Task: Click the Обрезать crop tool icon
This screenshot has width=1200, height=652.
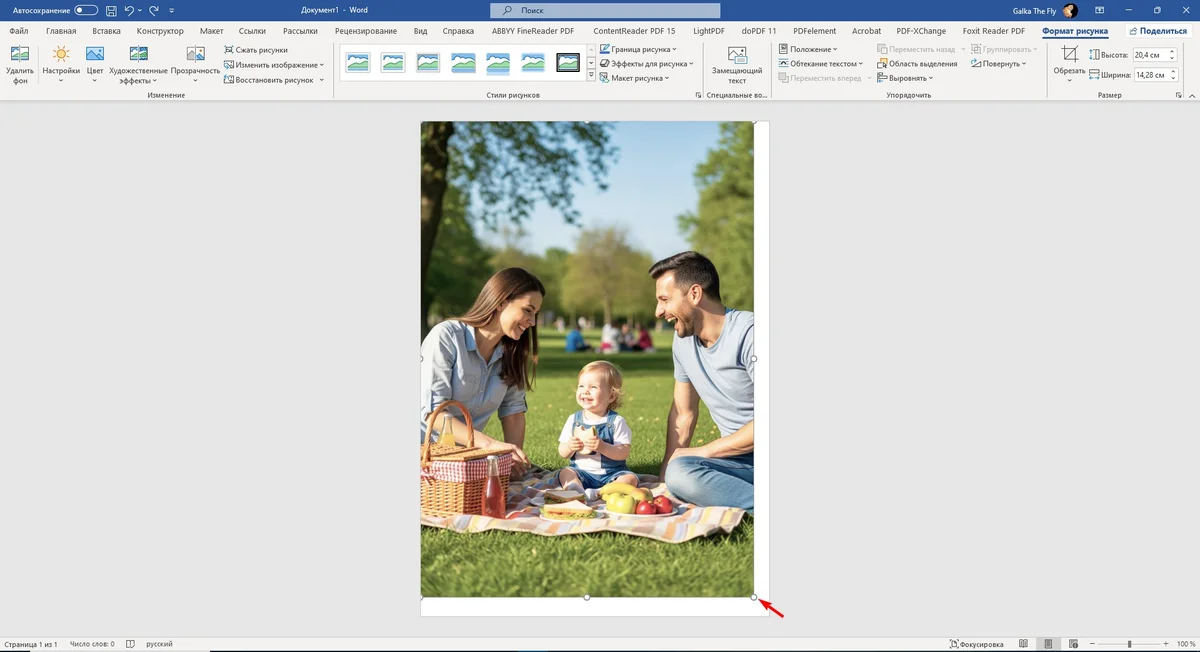Action: (x=1069, y=54)
